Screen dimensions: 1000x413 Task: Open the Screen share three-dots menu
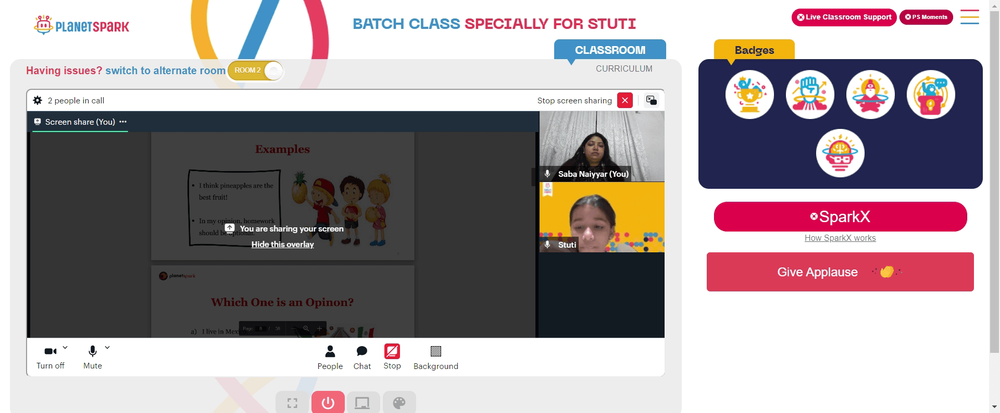point(122,122)
